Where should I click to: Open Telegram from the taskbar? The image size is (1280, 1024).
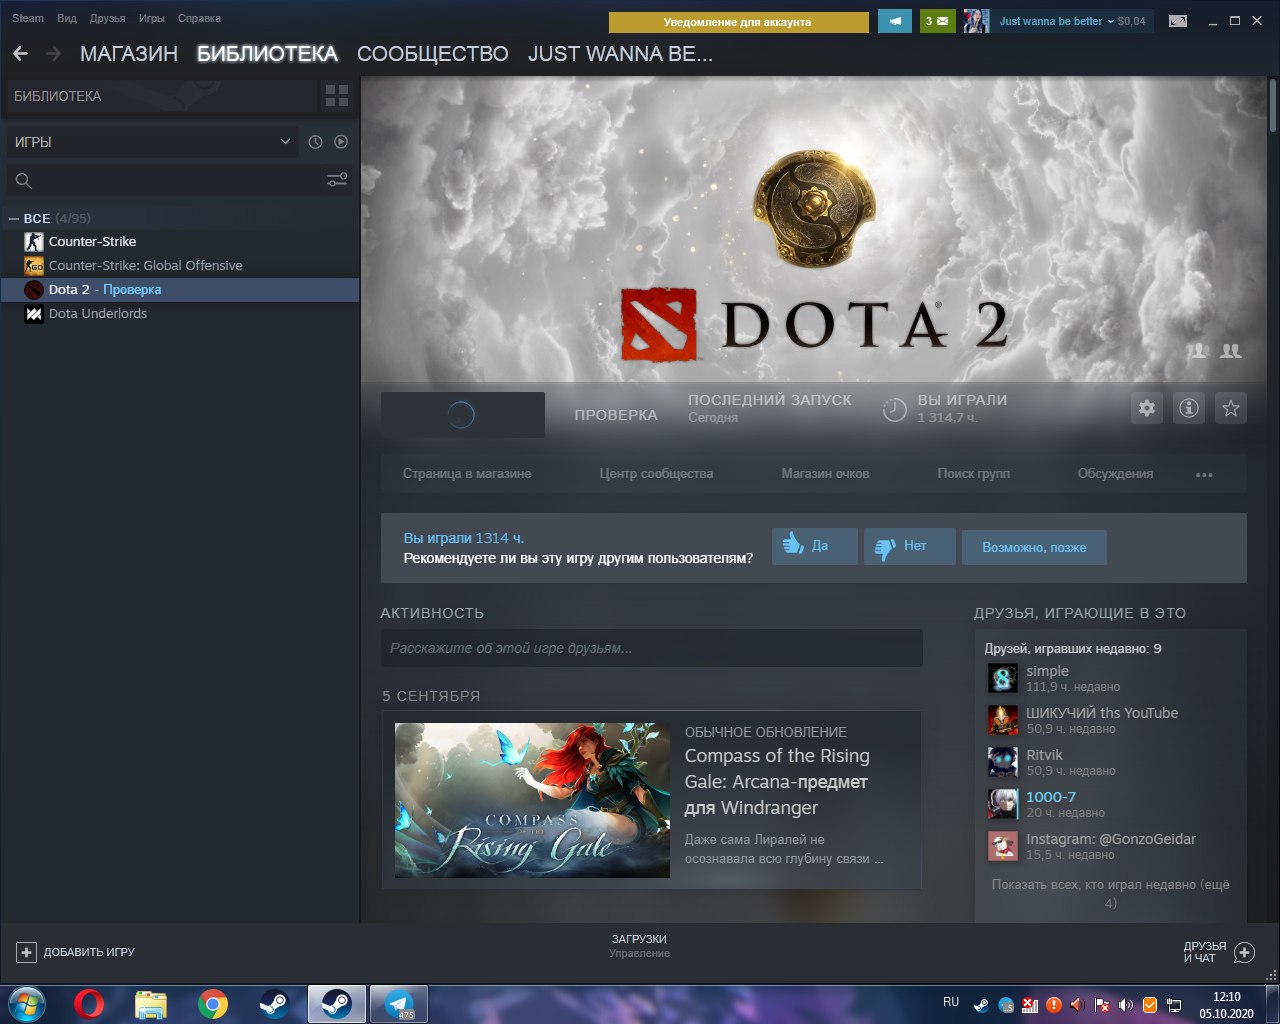point(399,1003)
